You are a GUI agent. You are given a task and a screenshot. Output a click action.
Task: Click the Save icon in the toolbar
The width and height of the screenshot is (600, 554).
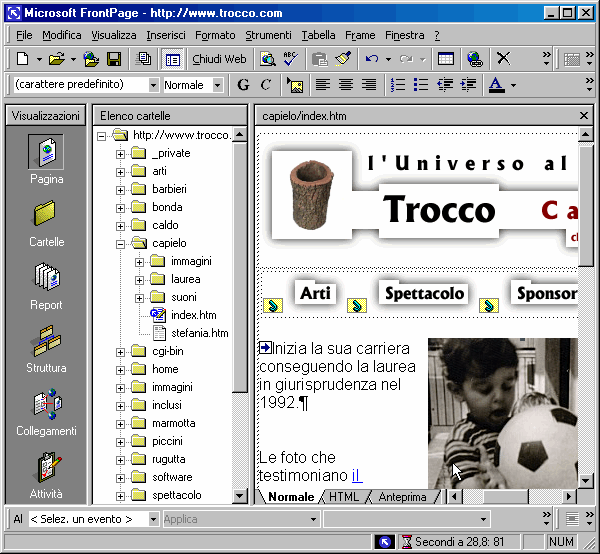114,59
